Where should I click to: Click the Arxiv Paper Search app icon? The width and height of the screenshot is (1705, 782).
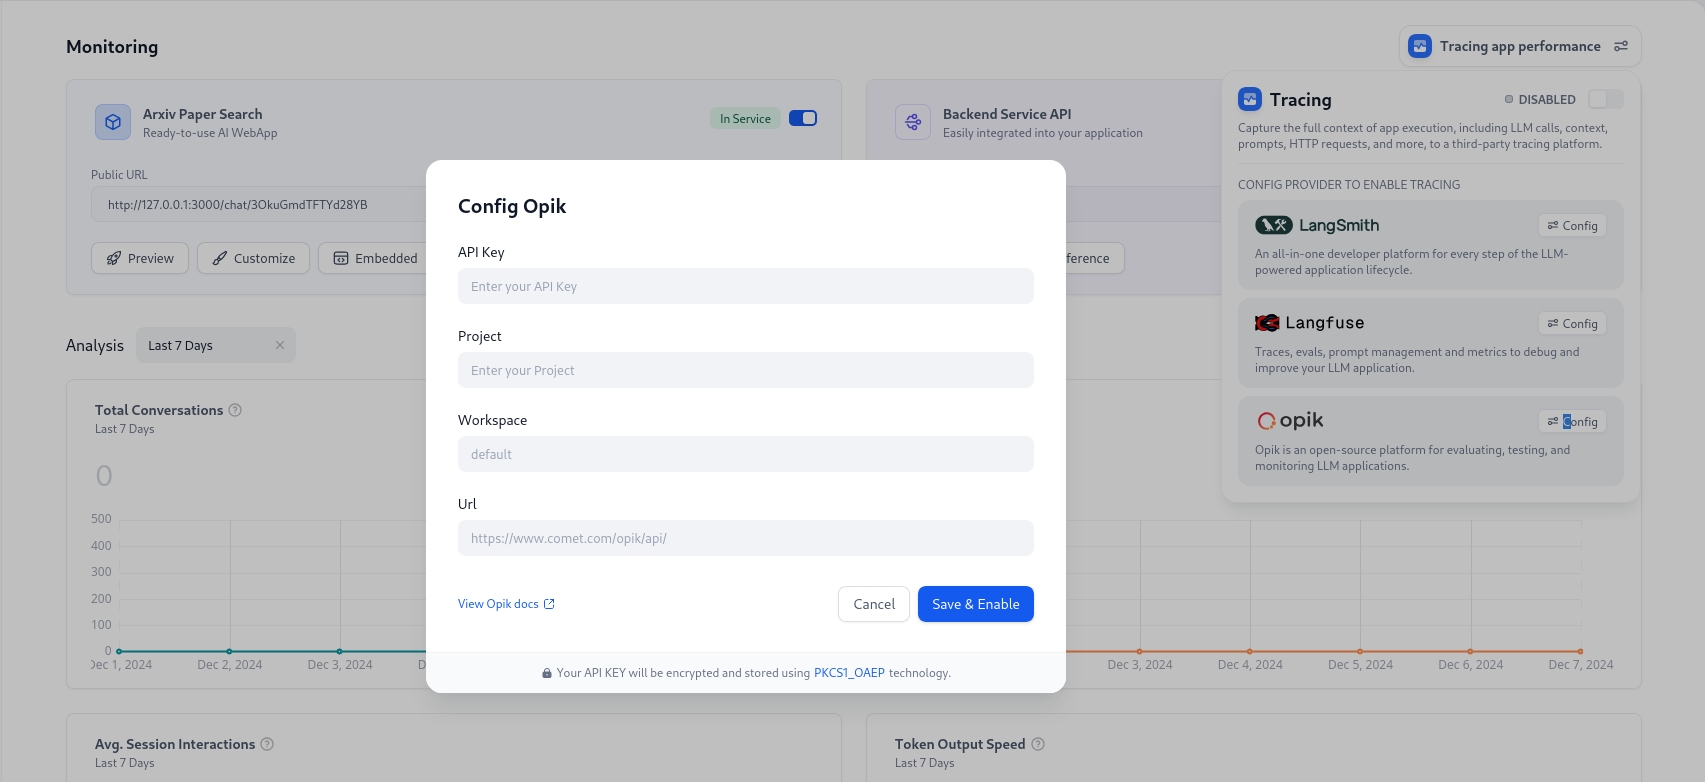[x=113, y=122]
